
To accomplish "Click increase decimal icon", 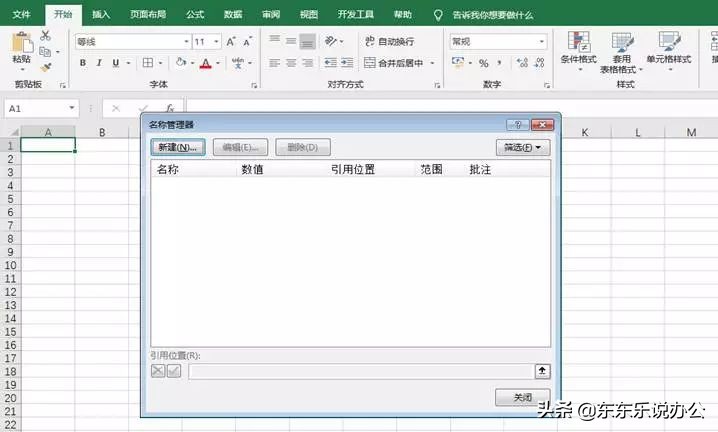I will pos(522,63).
